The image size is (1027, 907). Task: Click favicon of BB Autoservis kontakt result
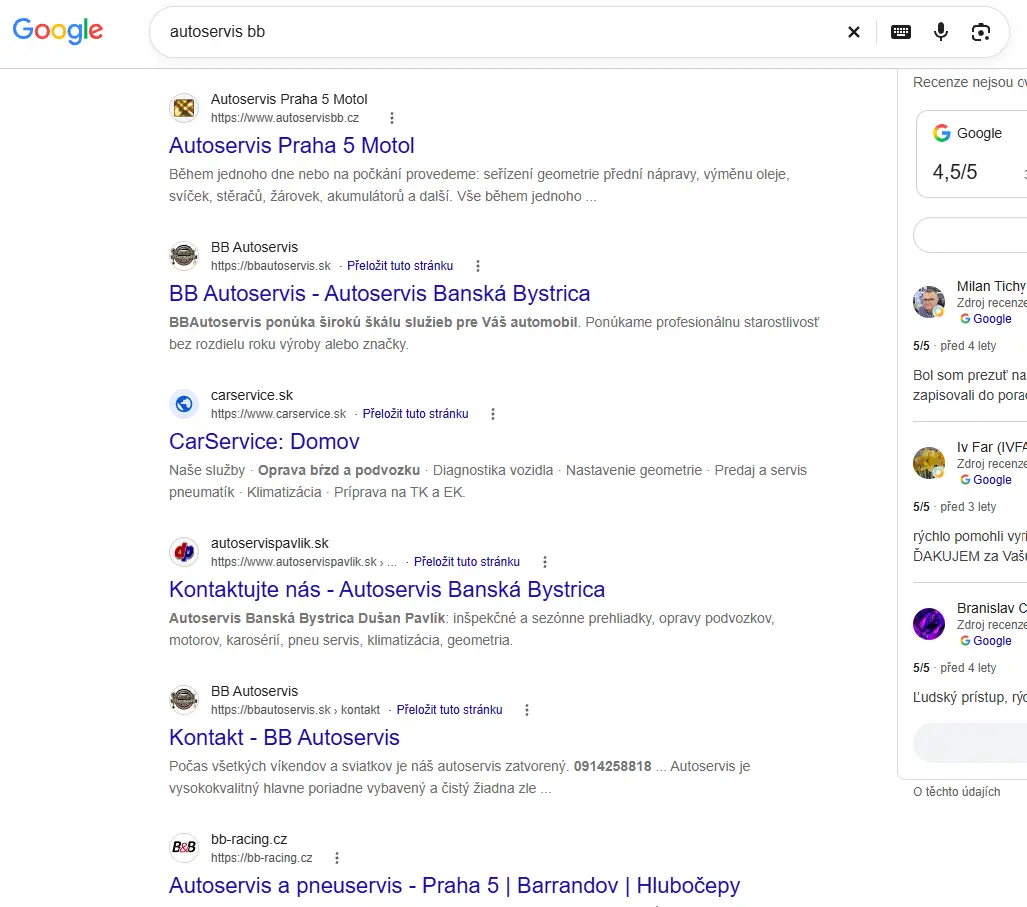(184, 700)
